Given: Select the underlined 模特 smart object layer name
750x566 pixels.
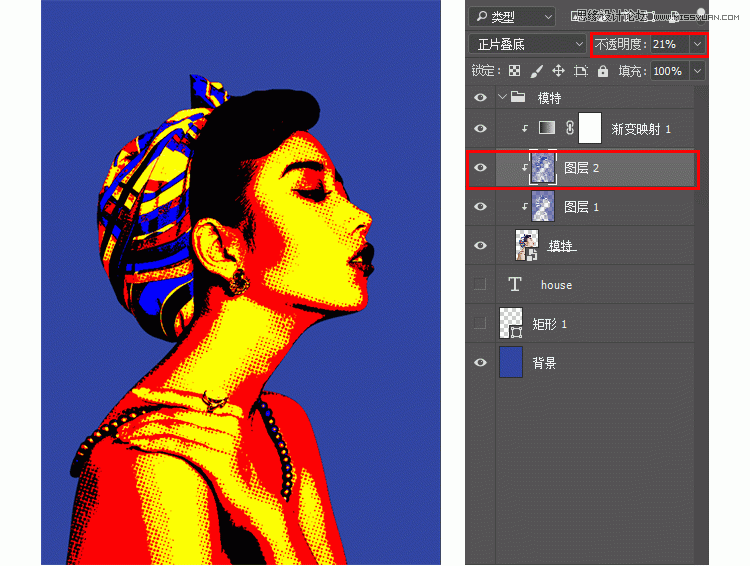Looking at the screenshot, I should pos(561,246).
